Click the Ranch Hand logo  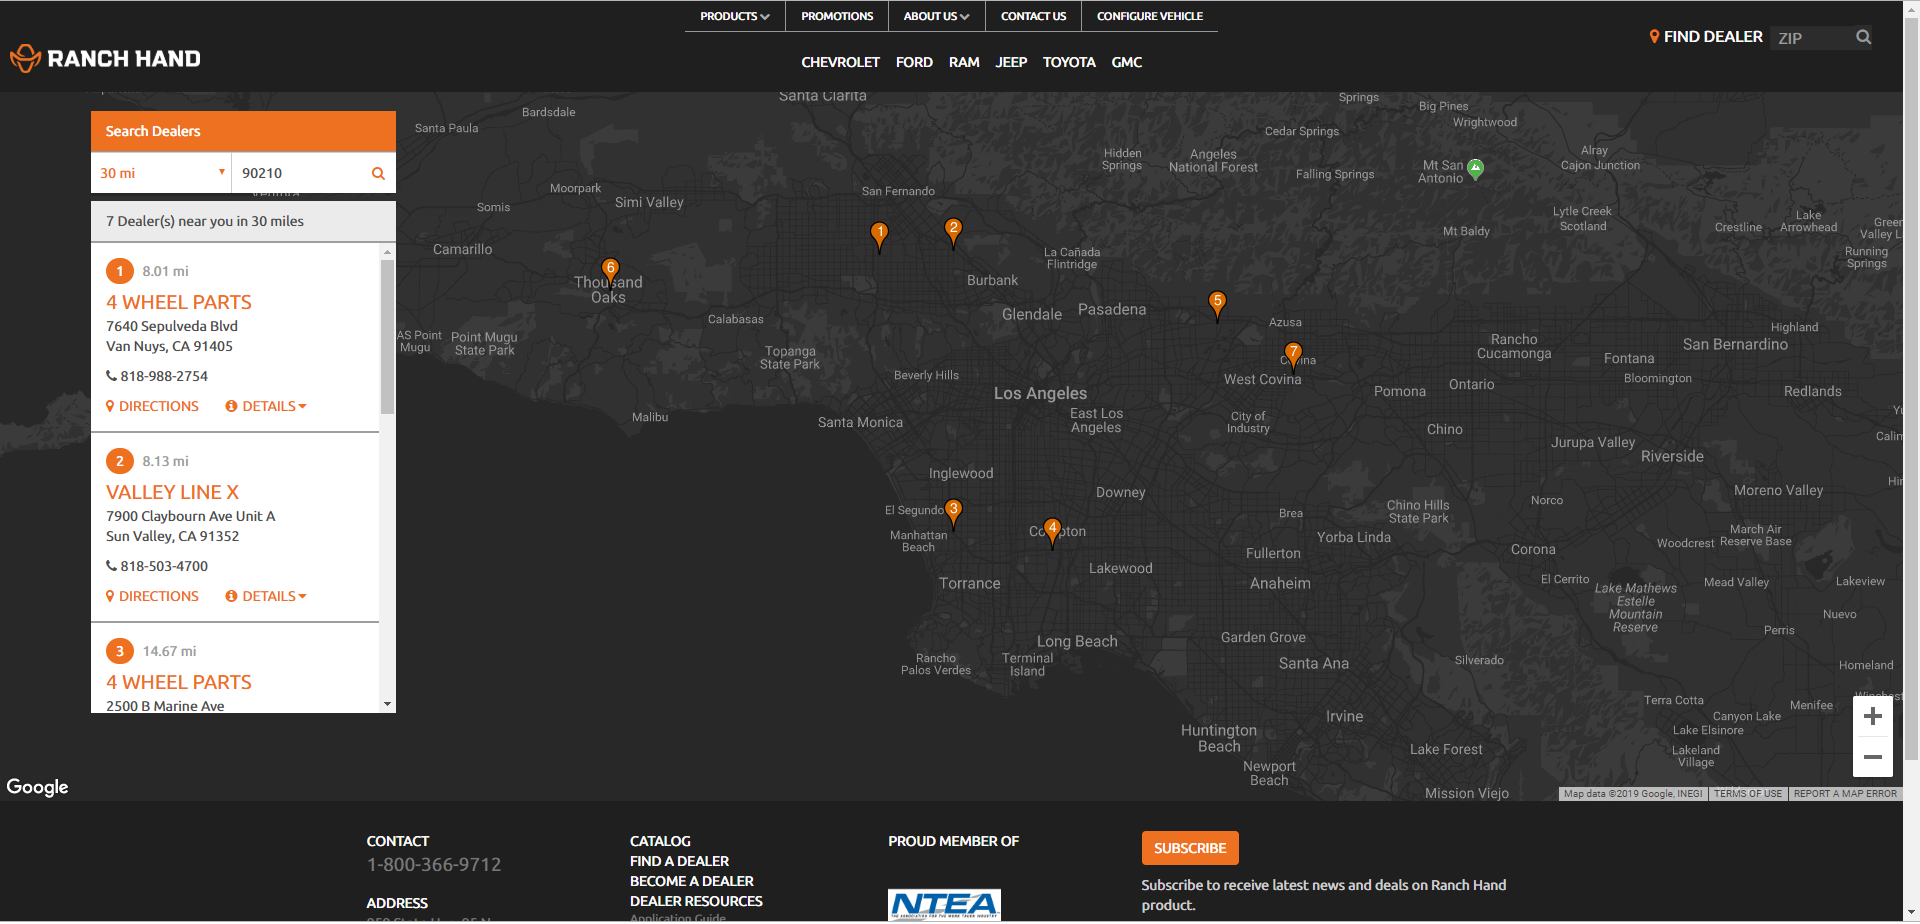(105, 59)
